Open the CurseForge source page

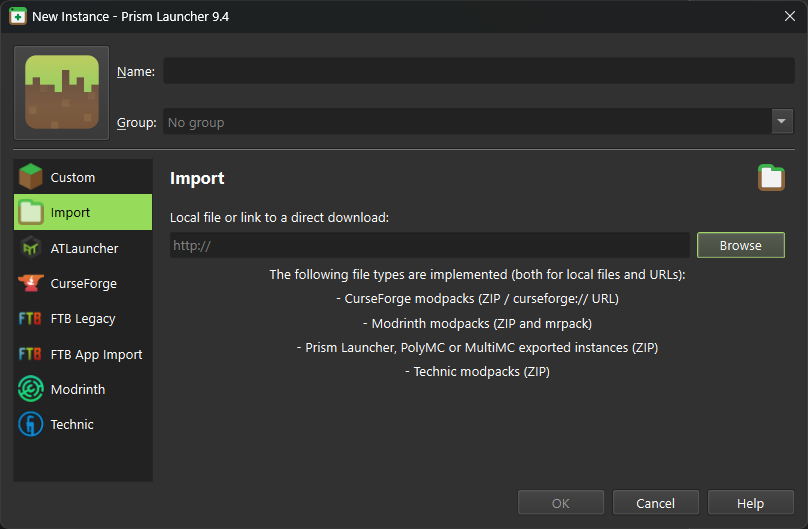coord(84,283)
